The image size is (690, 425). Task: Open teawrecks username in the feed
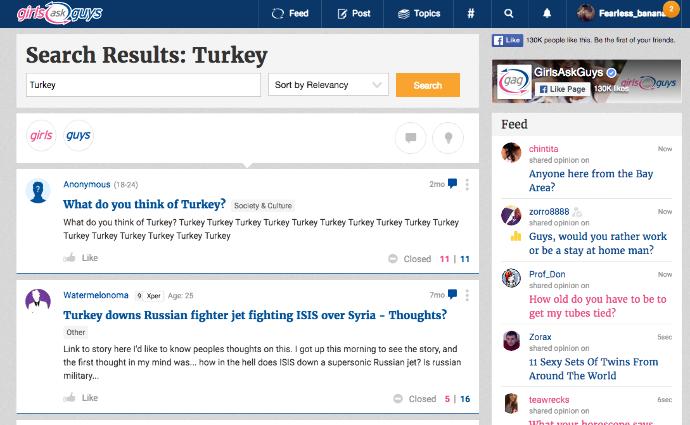point(549,399)
